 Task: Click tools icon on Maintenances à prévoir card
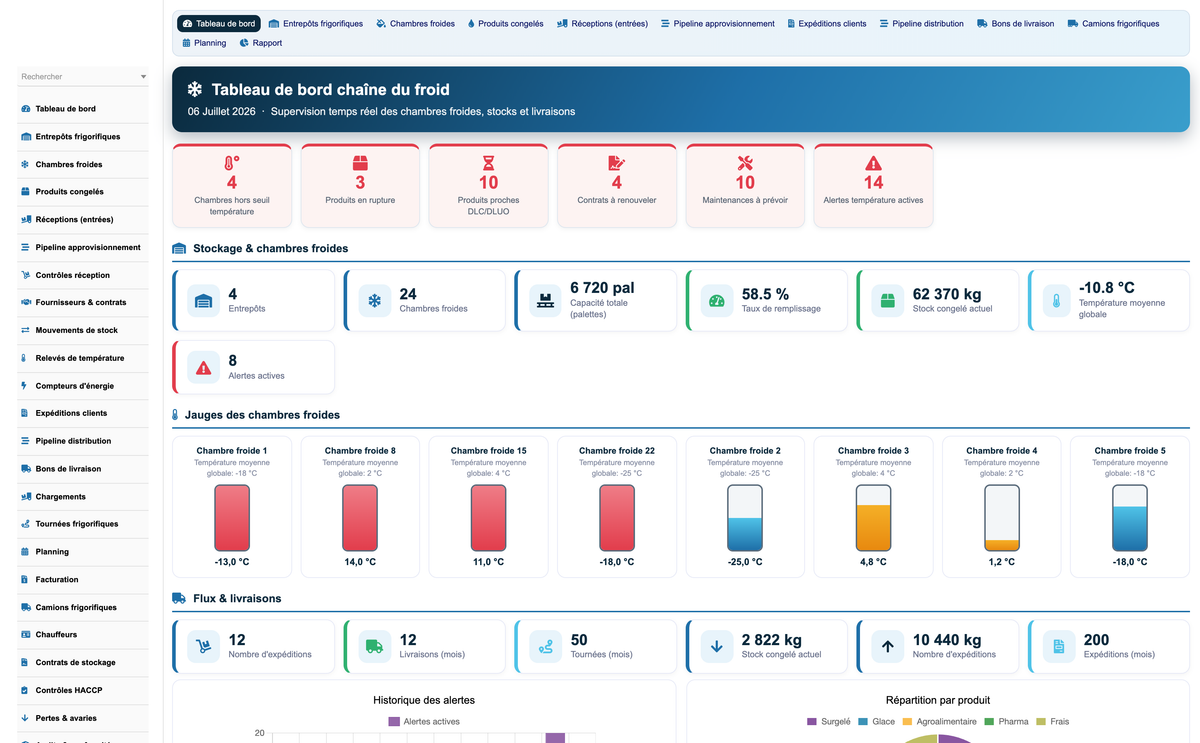pyautogui.click(x=745, y=163)
